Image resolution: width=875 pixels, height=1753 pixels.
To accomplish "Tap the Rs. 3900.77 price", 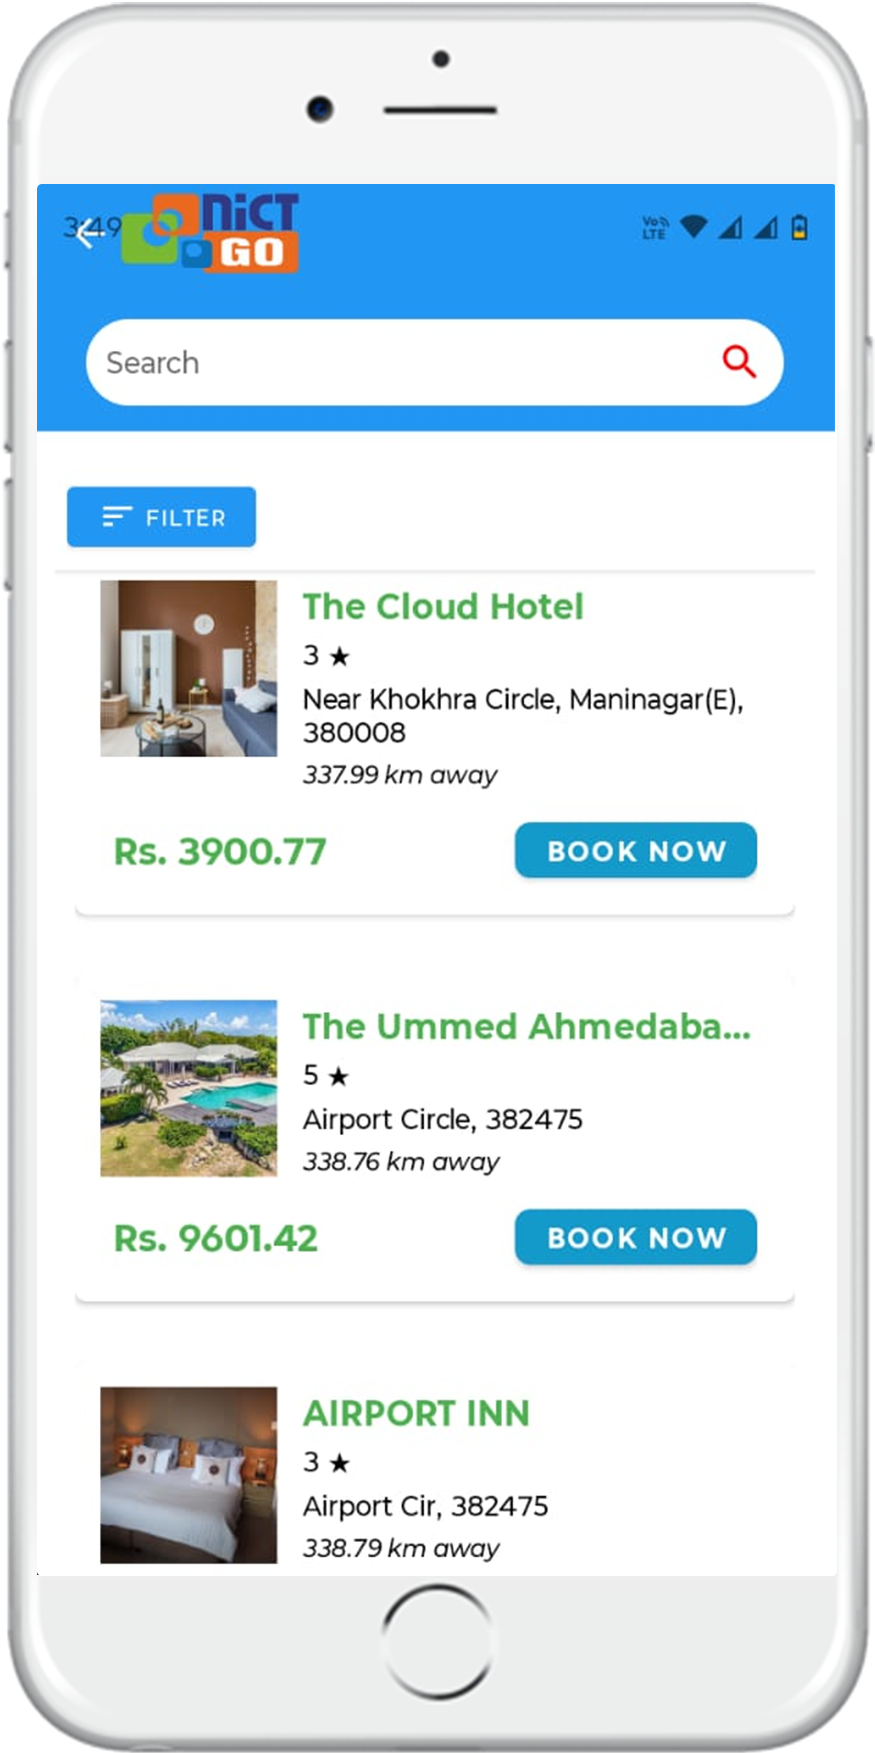I will coord(220,851).
